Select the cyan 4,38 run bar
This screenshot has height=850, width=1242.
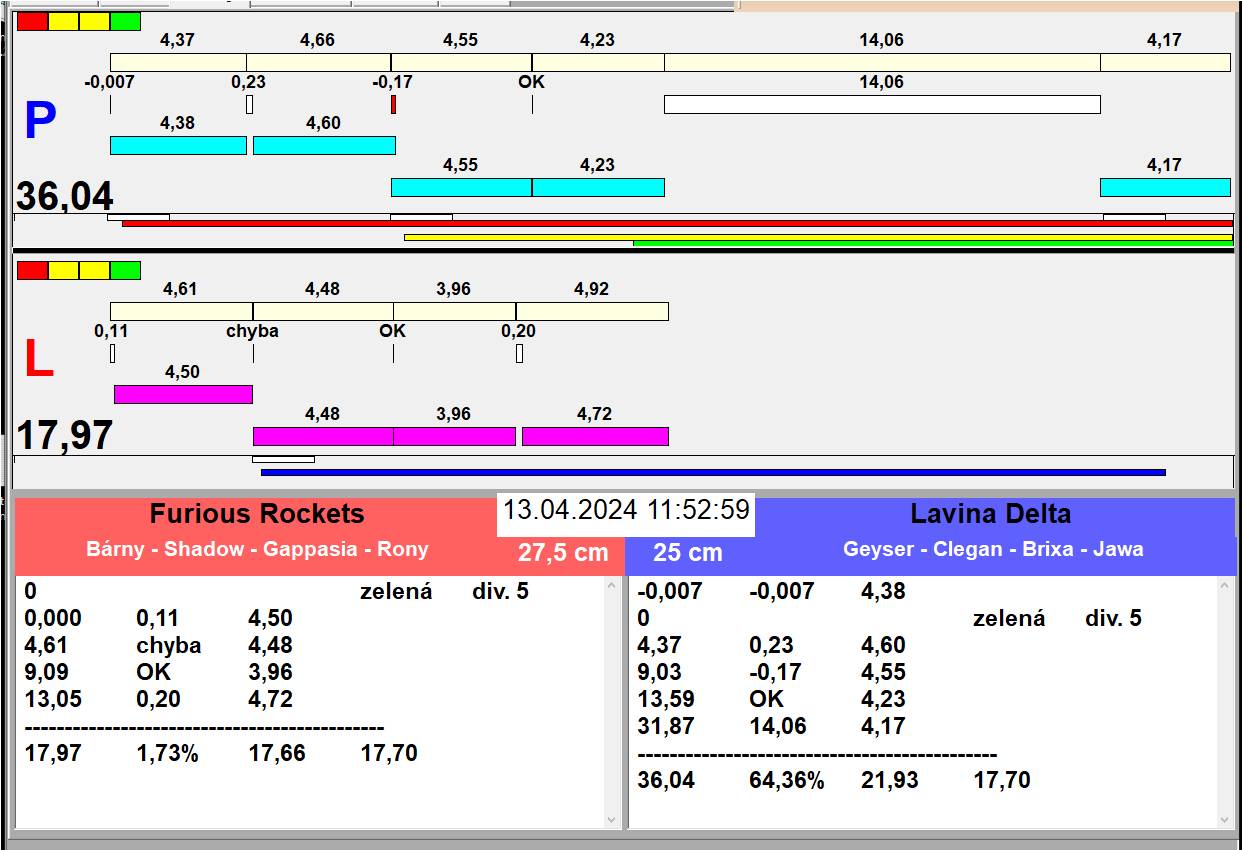[x=178, y=145]
